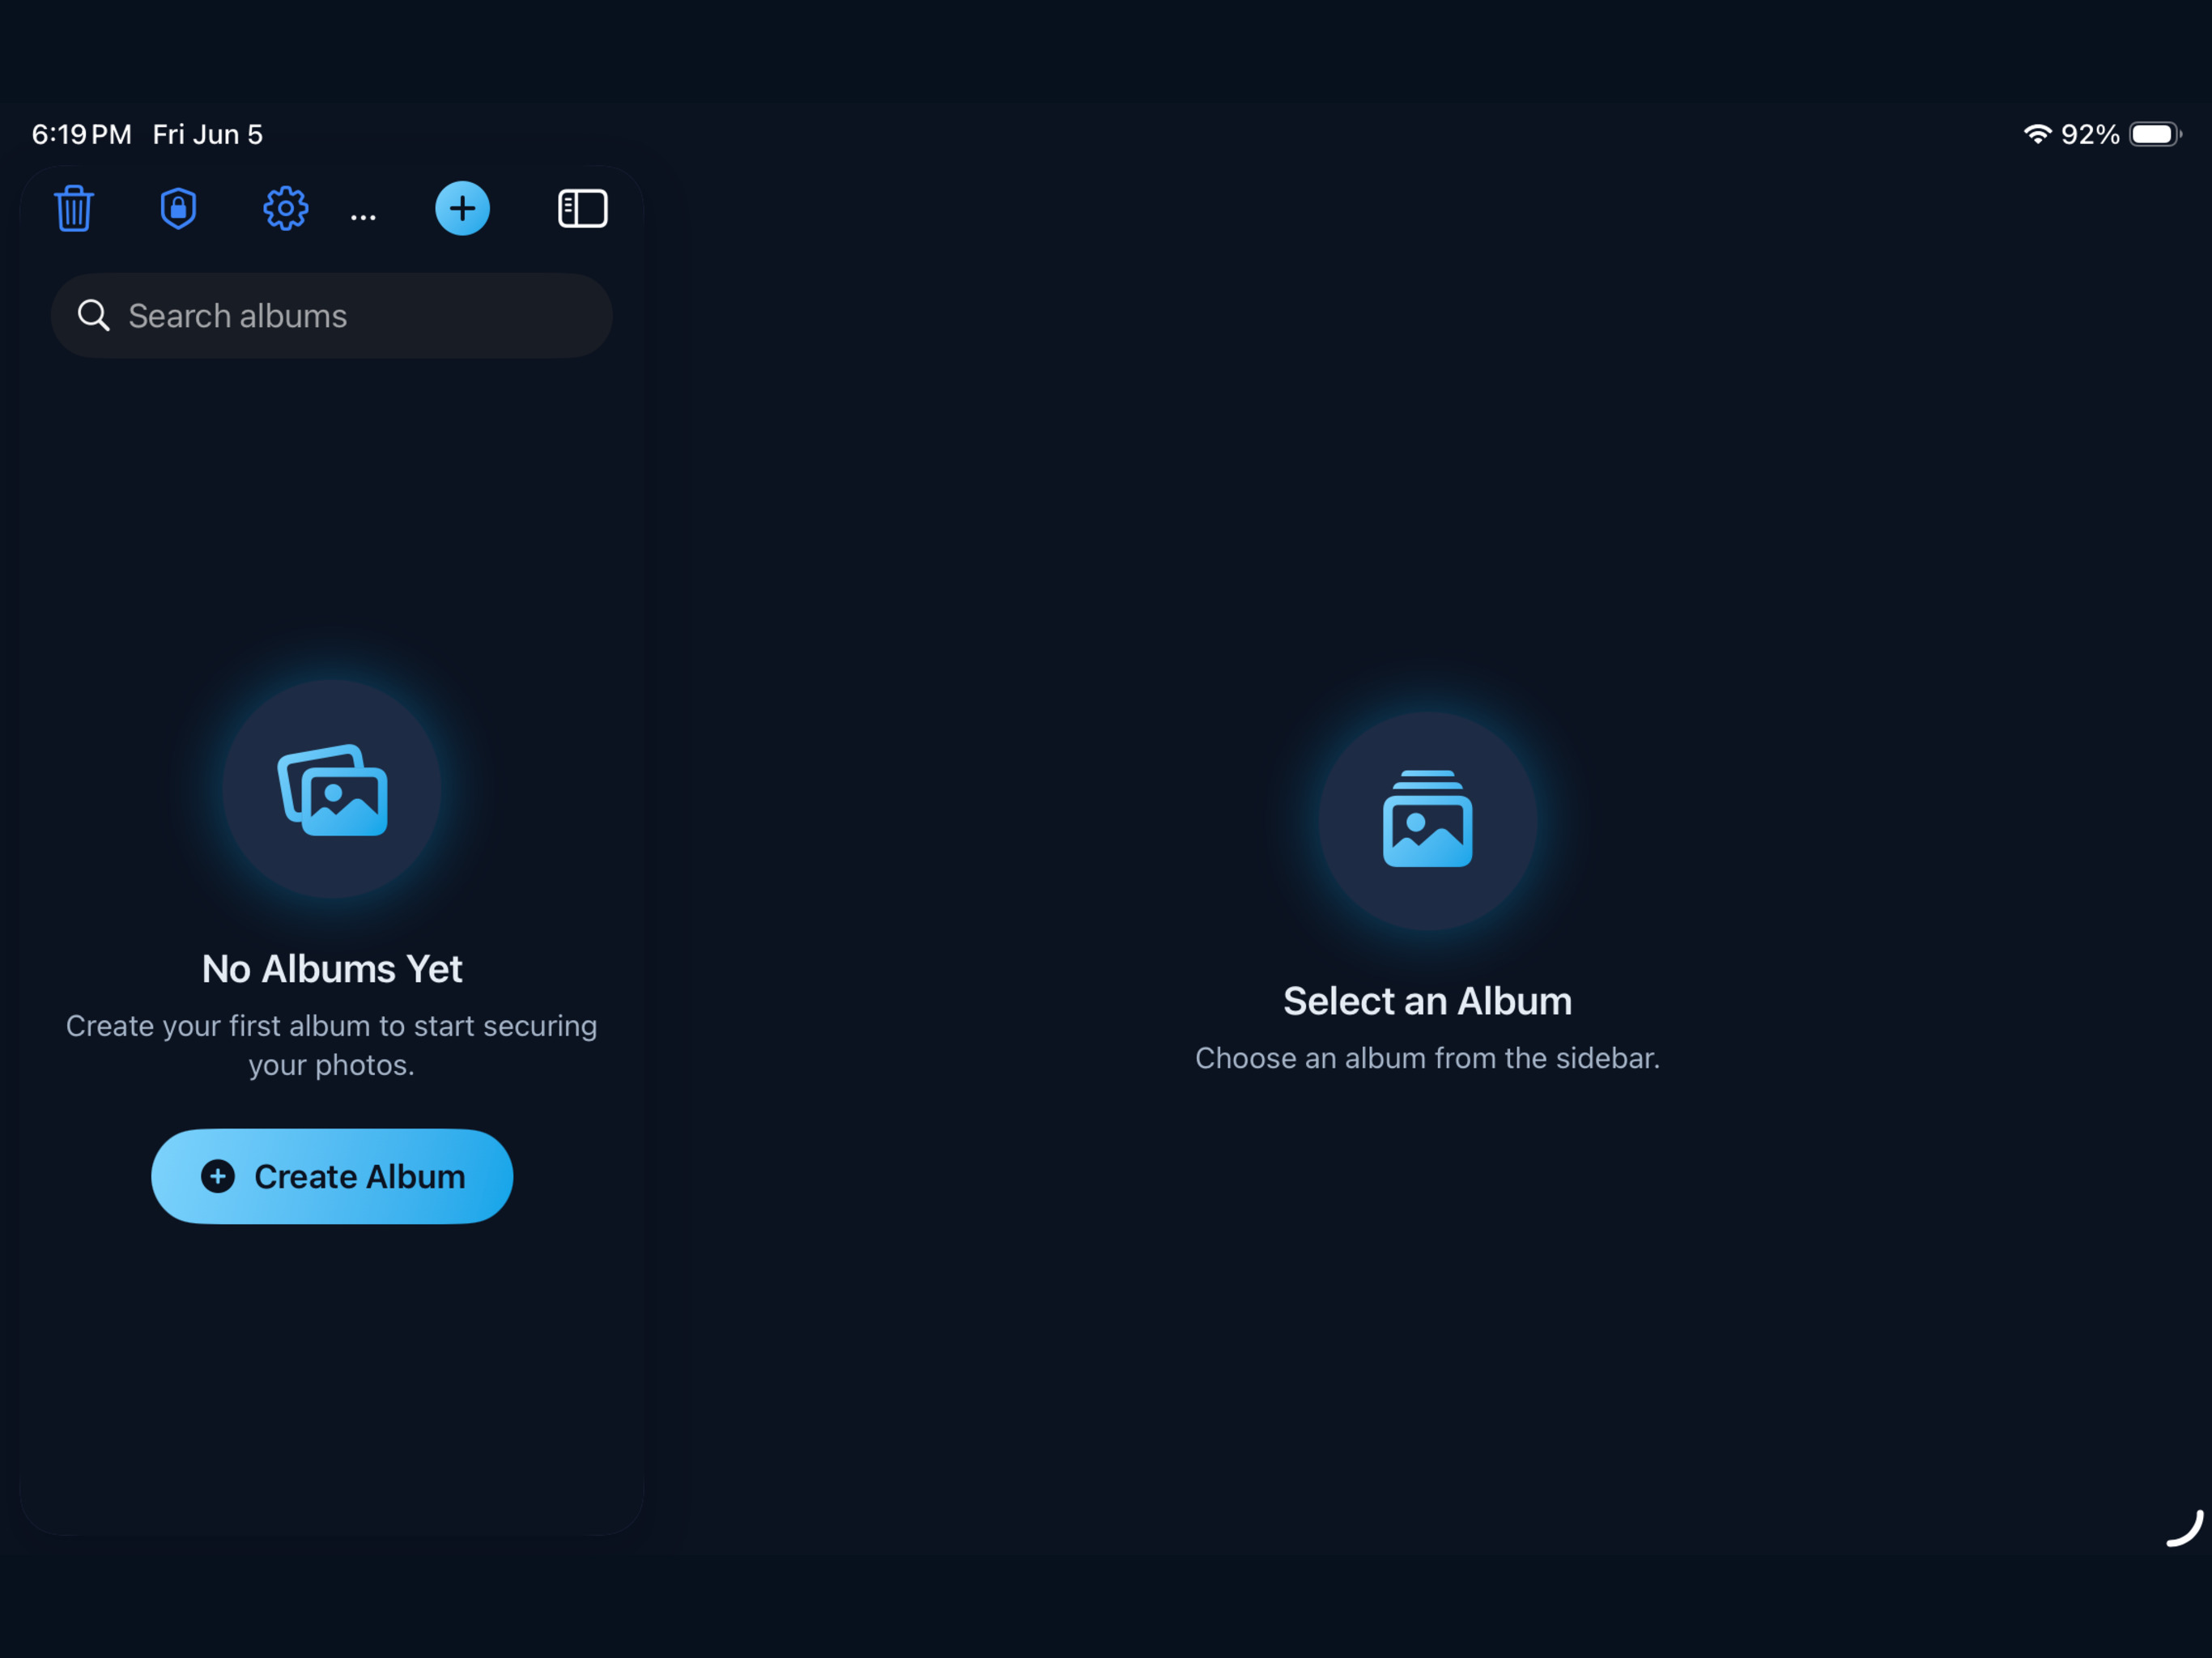Toggle the sidebar panel icon
Image resolution: width=2212 pixels, height=1658 pixels.
click(x=583, y=208)
